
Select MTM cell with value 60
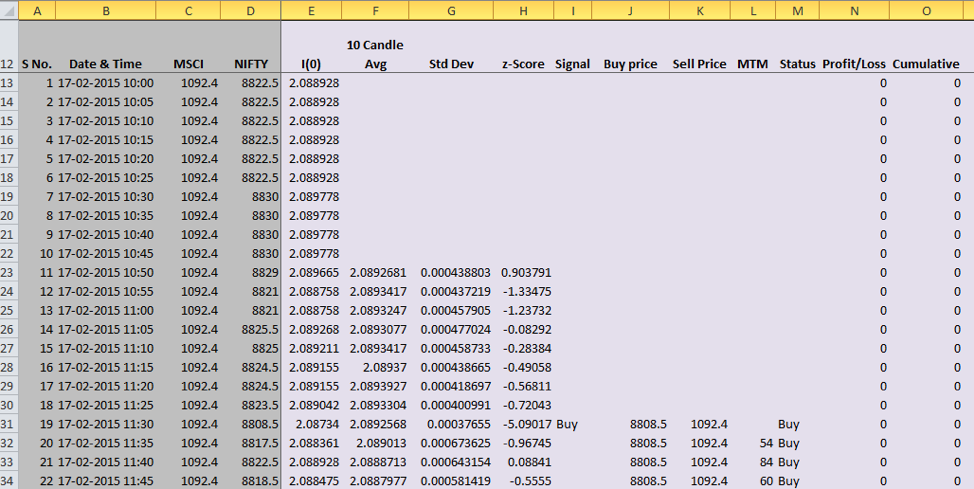click(x=753, y=481)
